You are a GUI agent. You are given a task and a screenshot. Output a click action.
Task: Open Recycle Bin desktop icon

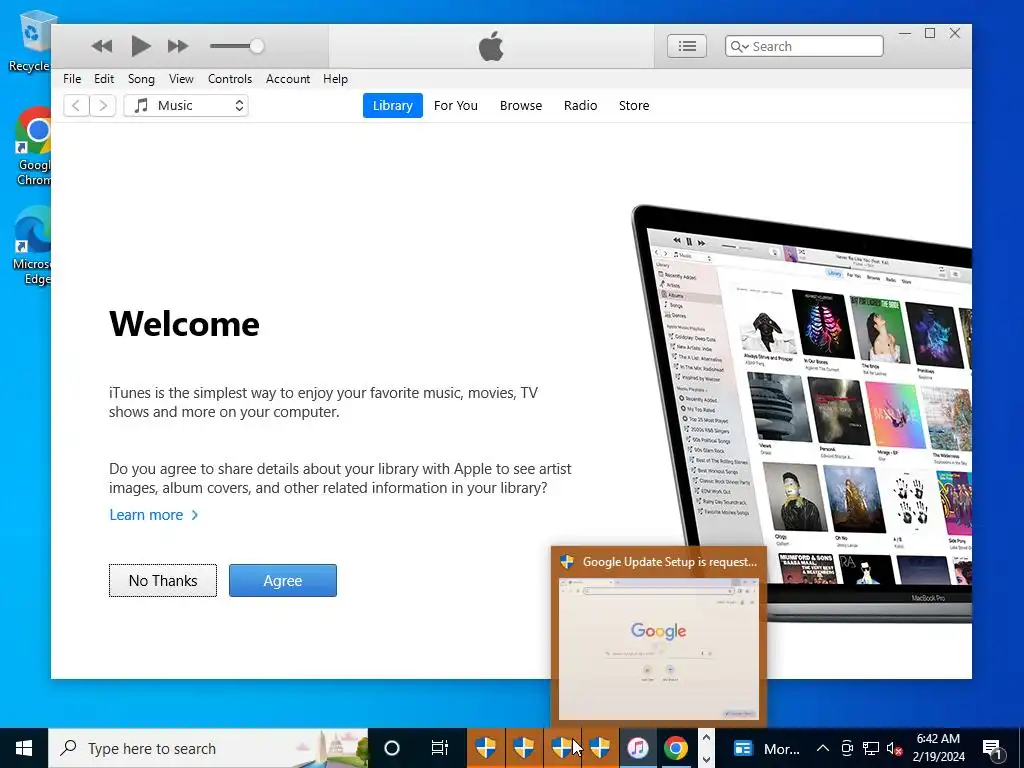click(x=30, y=40)
